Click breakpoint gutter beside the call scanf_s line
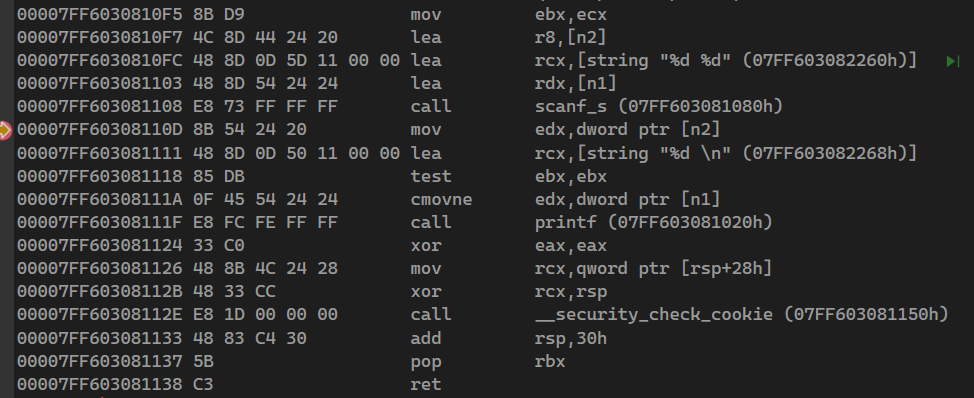 coord(6,107)
